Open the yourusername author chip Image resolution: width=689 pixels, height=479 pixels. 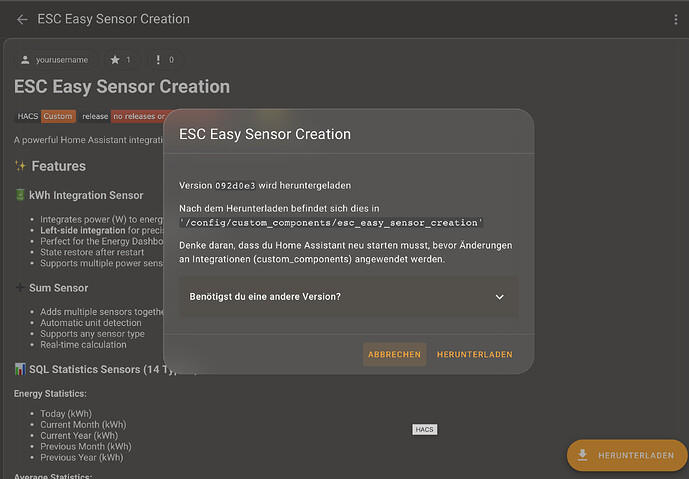pyautogui.click(x=55, y=60)
